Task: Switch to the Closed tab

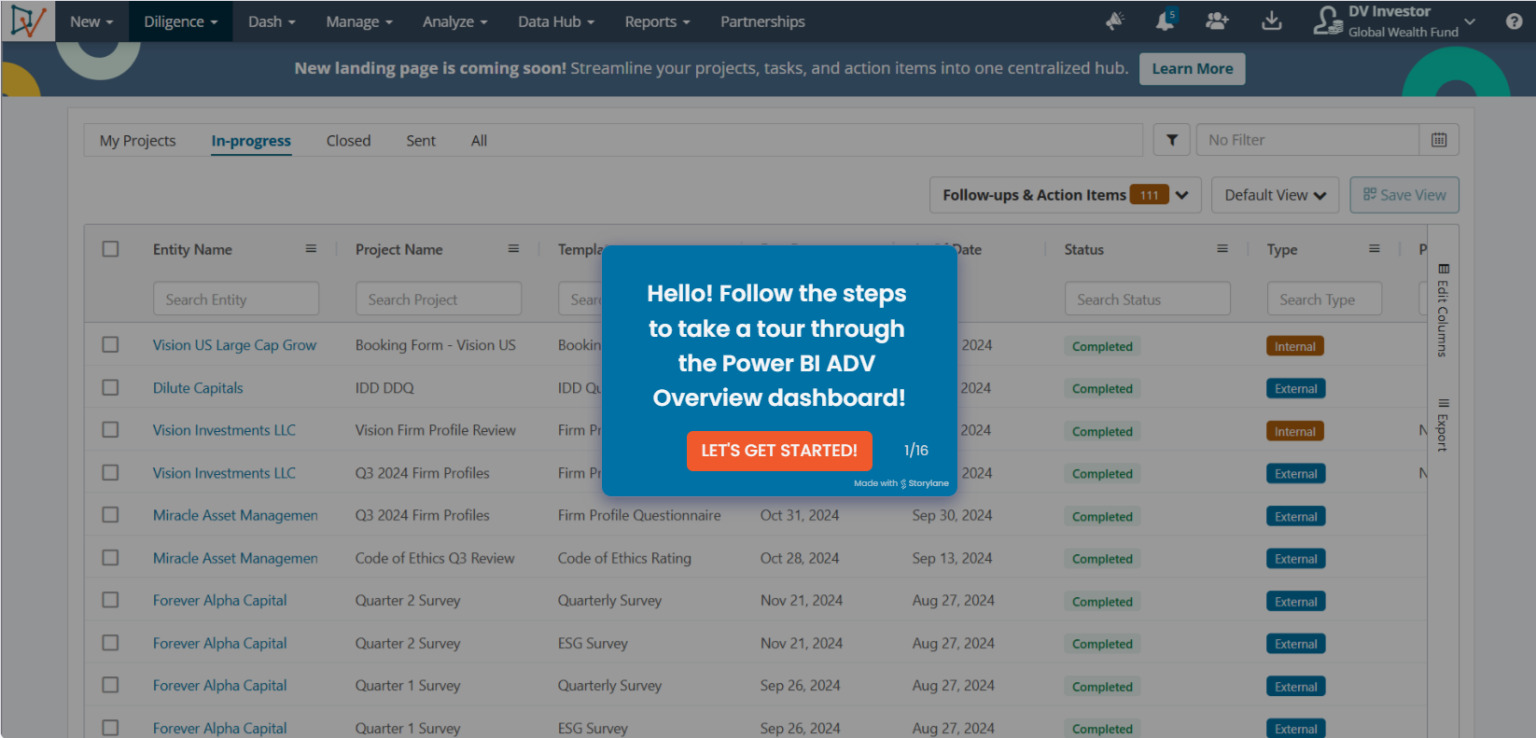Action: (348, 141)
